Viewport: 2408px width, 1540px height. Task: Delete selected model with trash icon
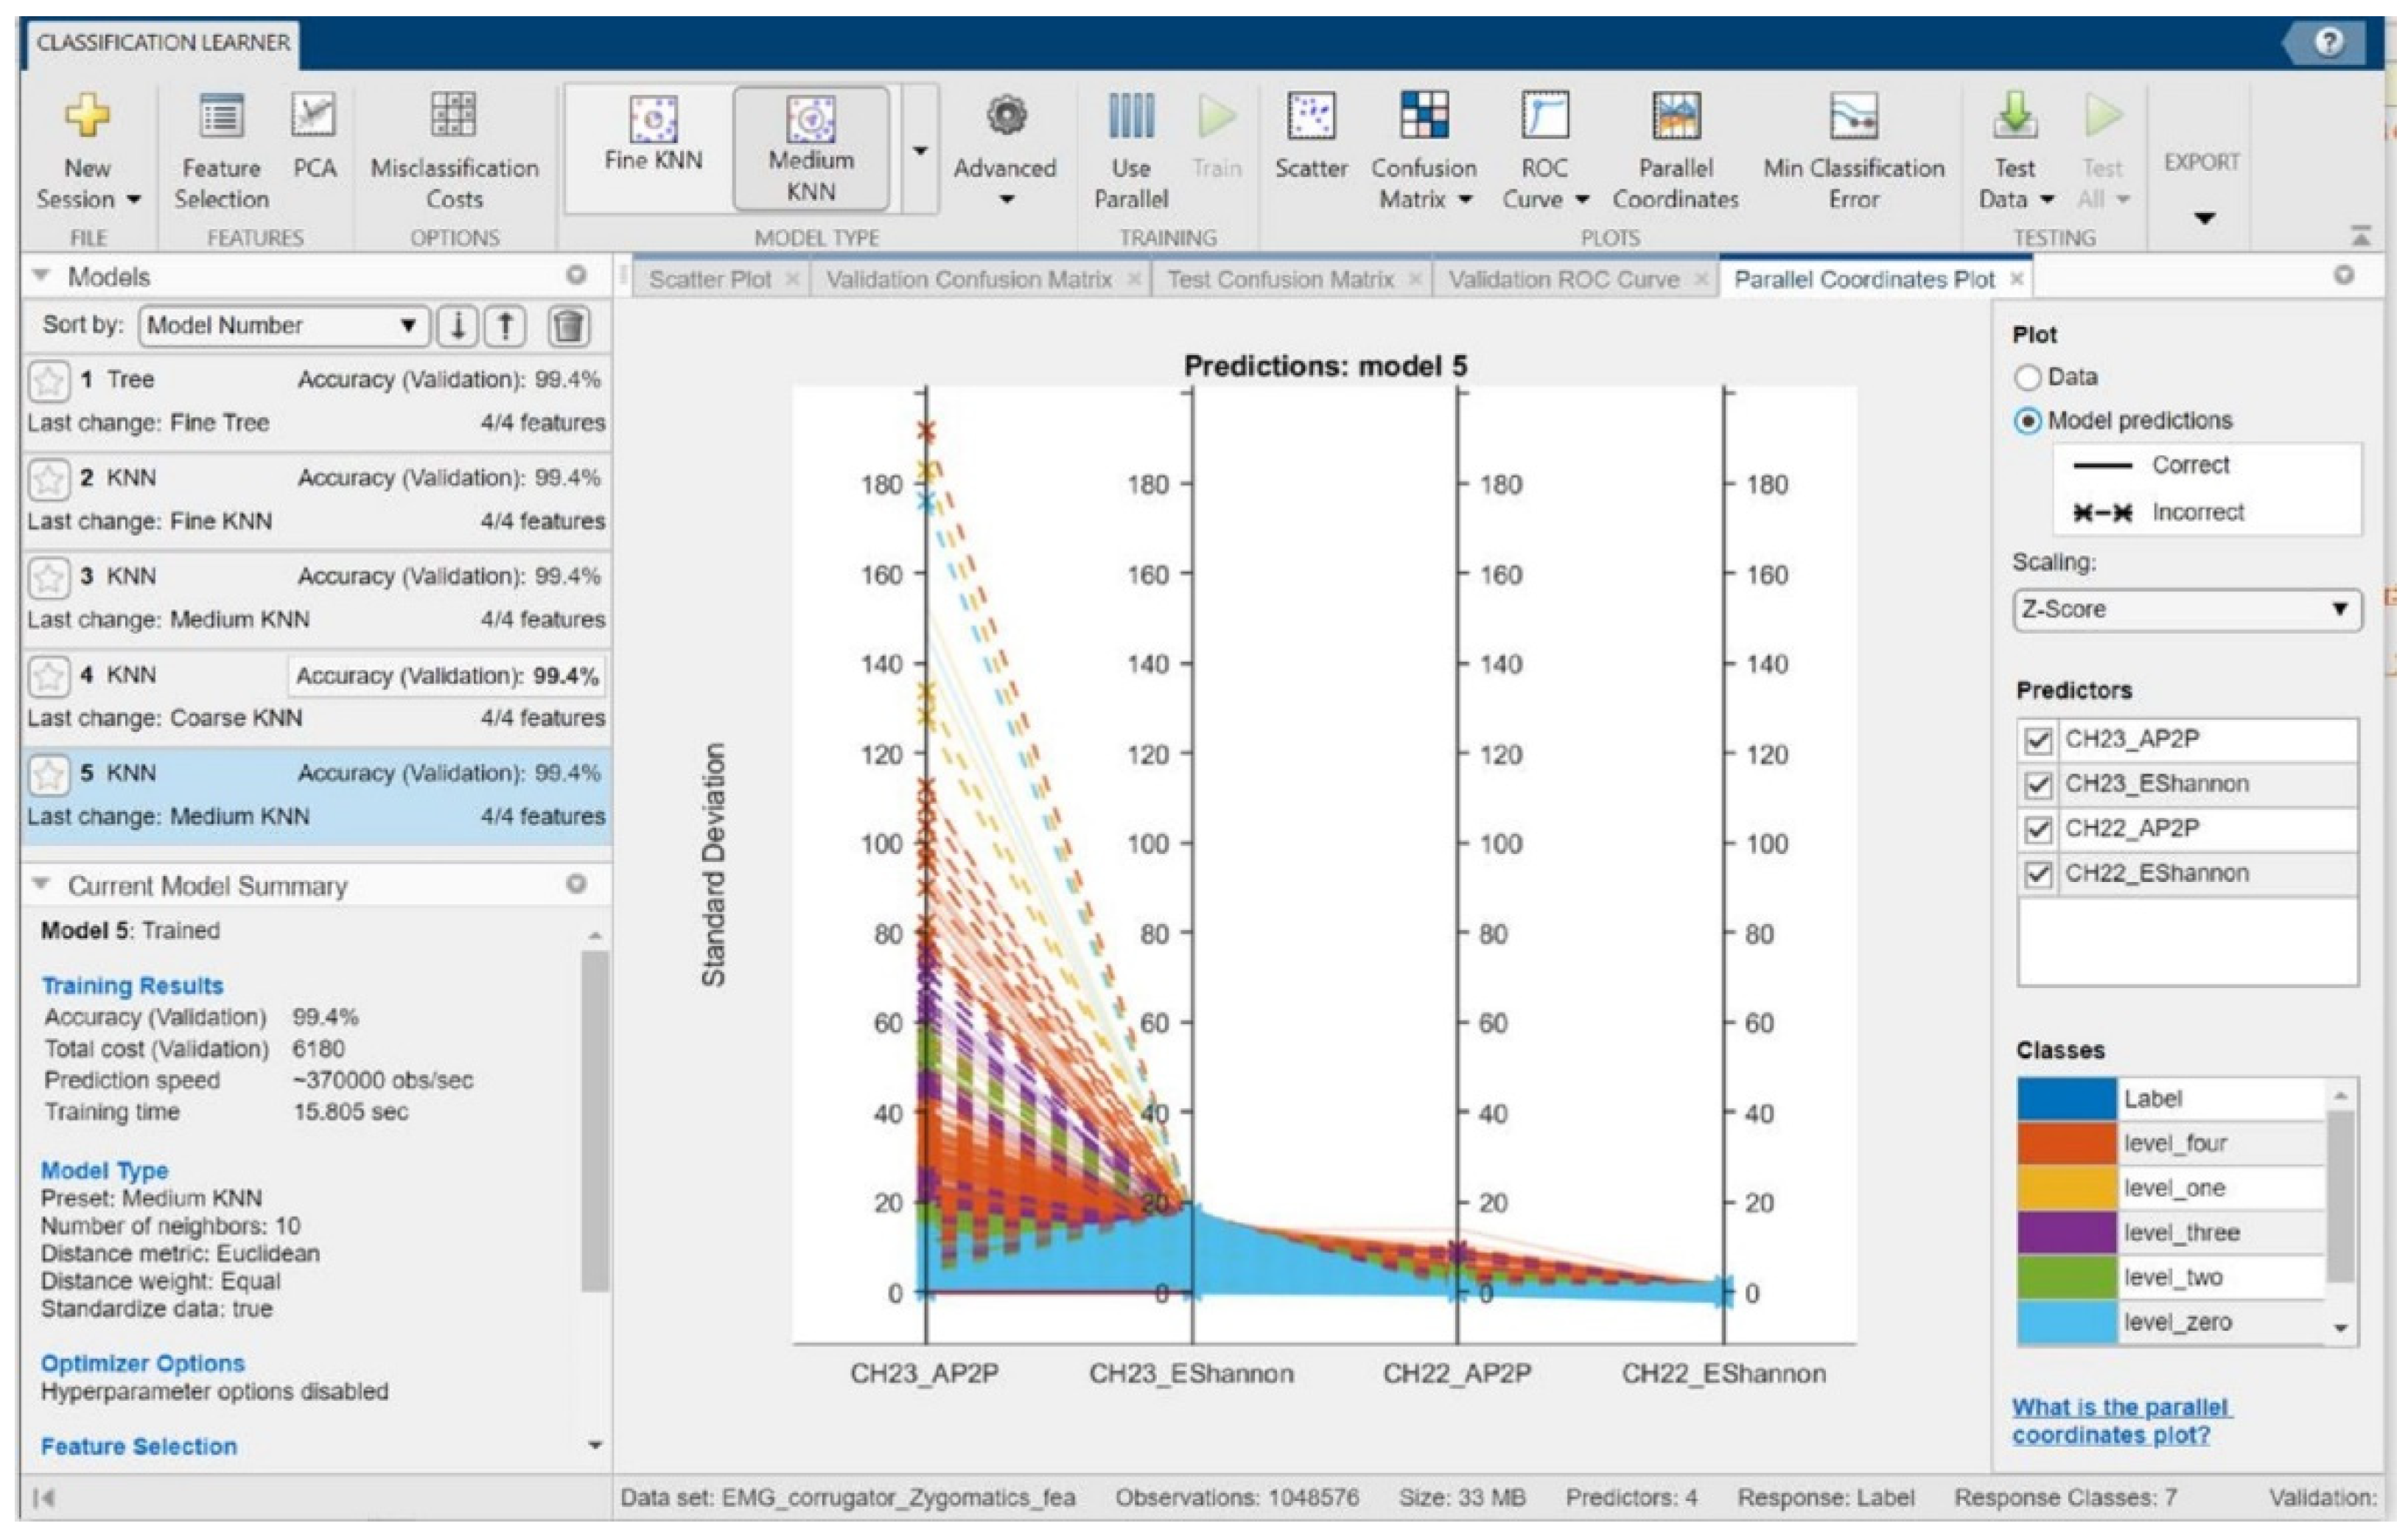[569, 326]
